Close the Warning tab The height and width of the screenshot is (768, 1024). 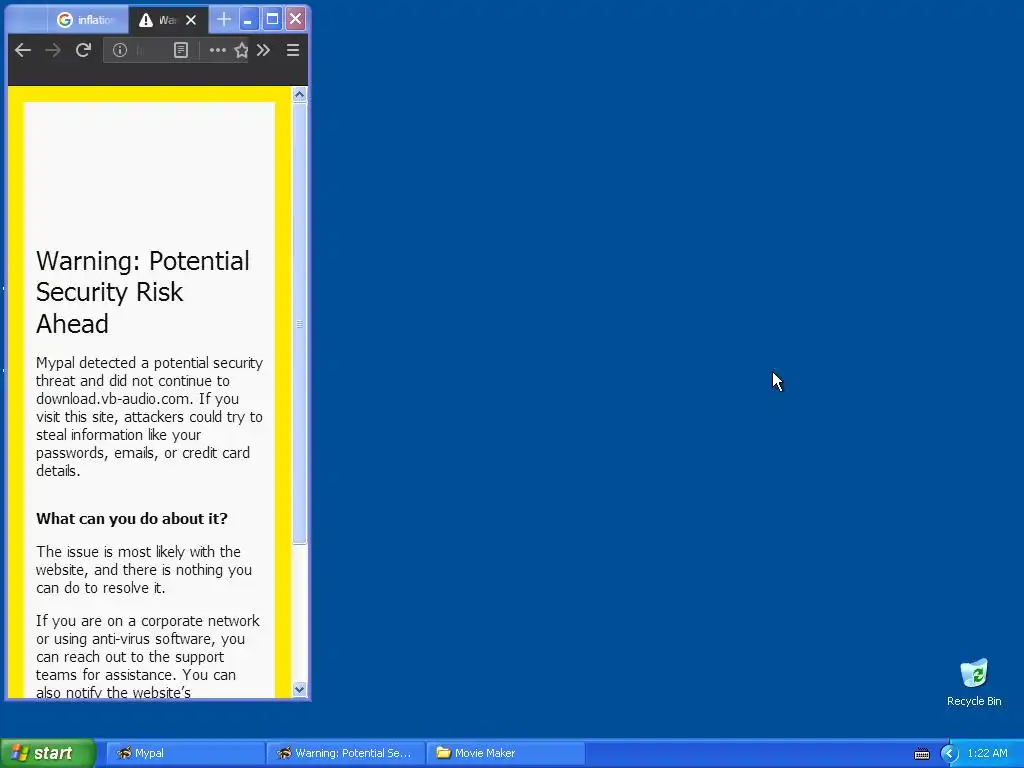tap(191, 20)
